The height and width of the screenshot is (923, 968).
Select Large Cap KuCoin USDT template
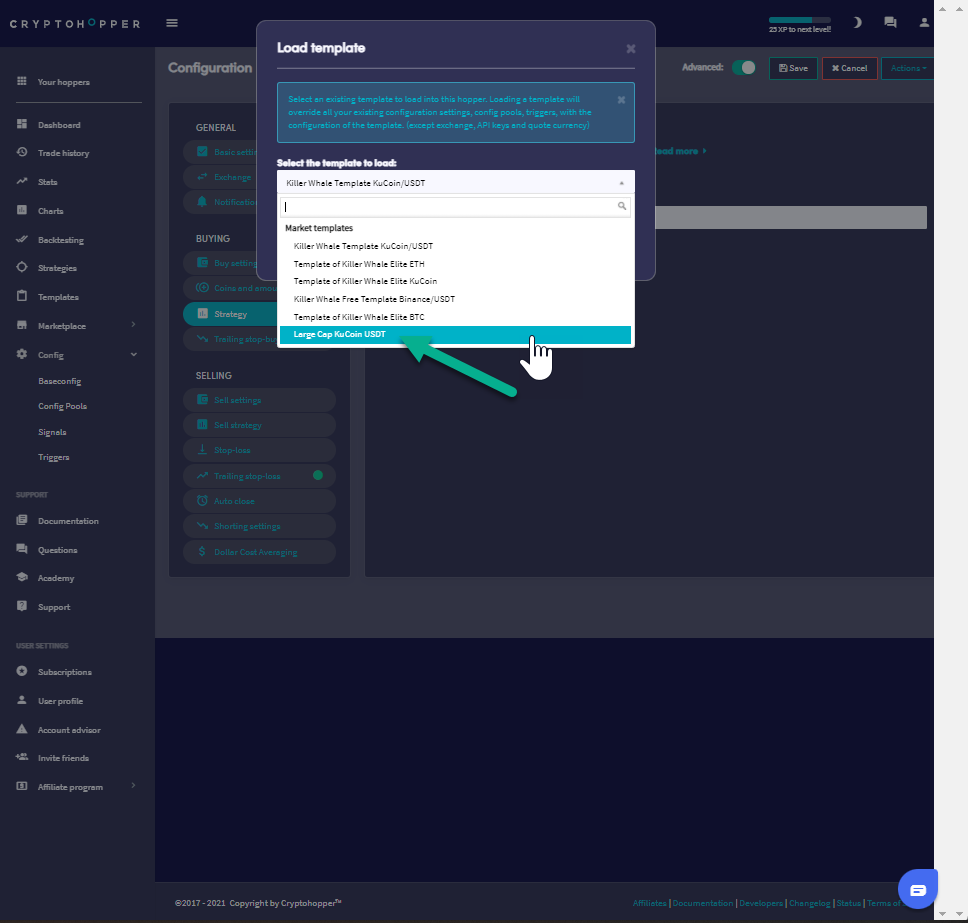click(455, 334)
